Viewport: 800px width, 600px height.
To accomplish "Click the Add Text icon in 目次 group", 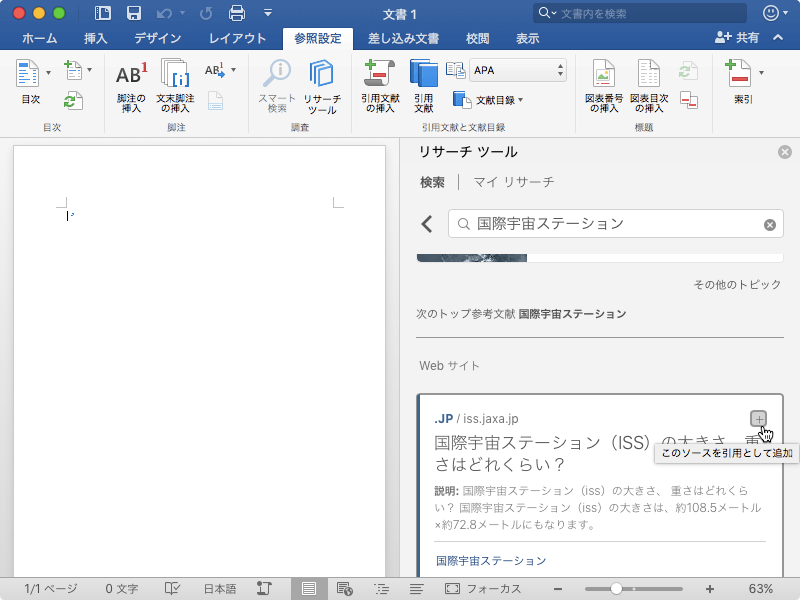I will pyautogui.click(x=73, y=70).
